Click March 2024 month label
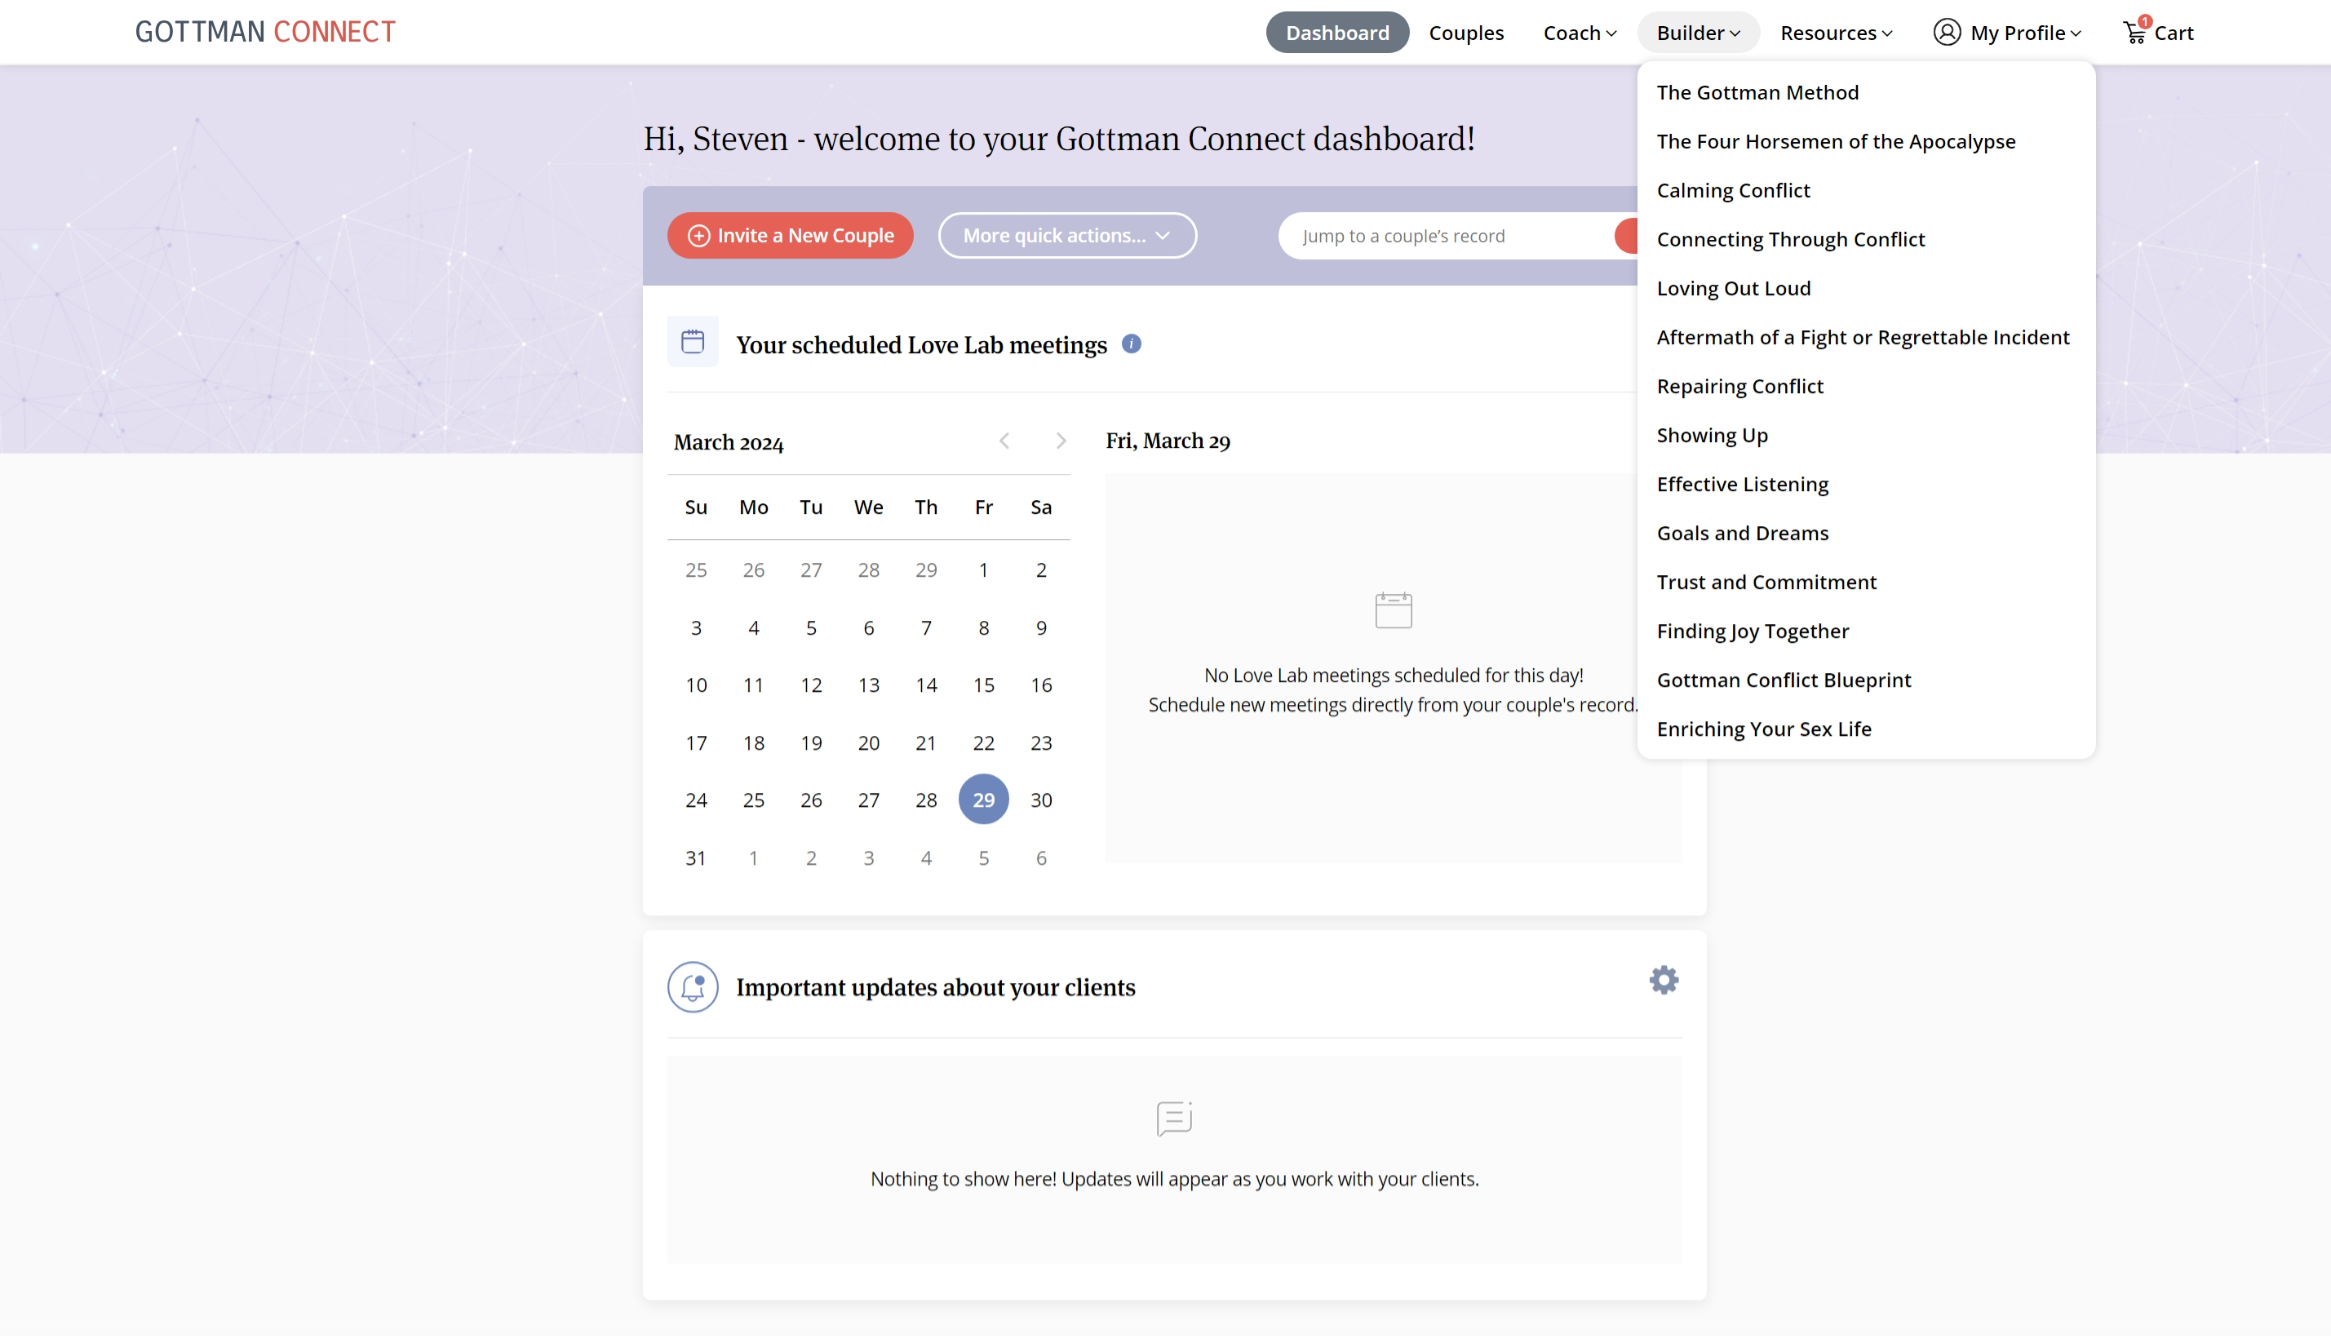Screen dimensions: 2331x1336 728,442
